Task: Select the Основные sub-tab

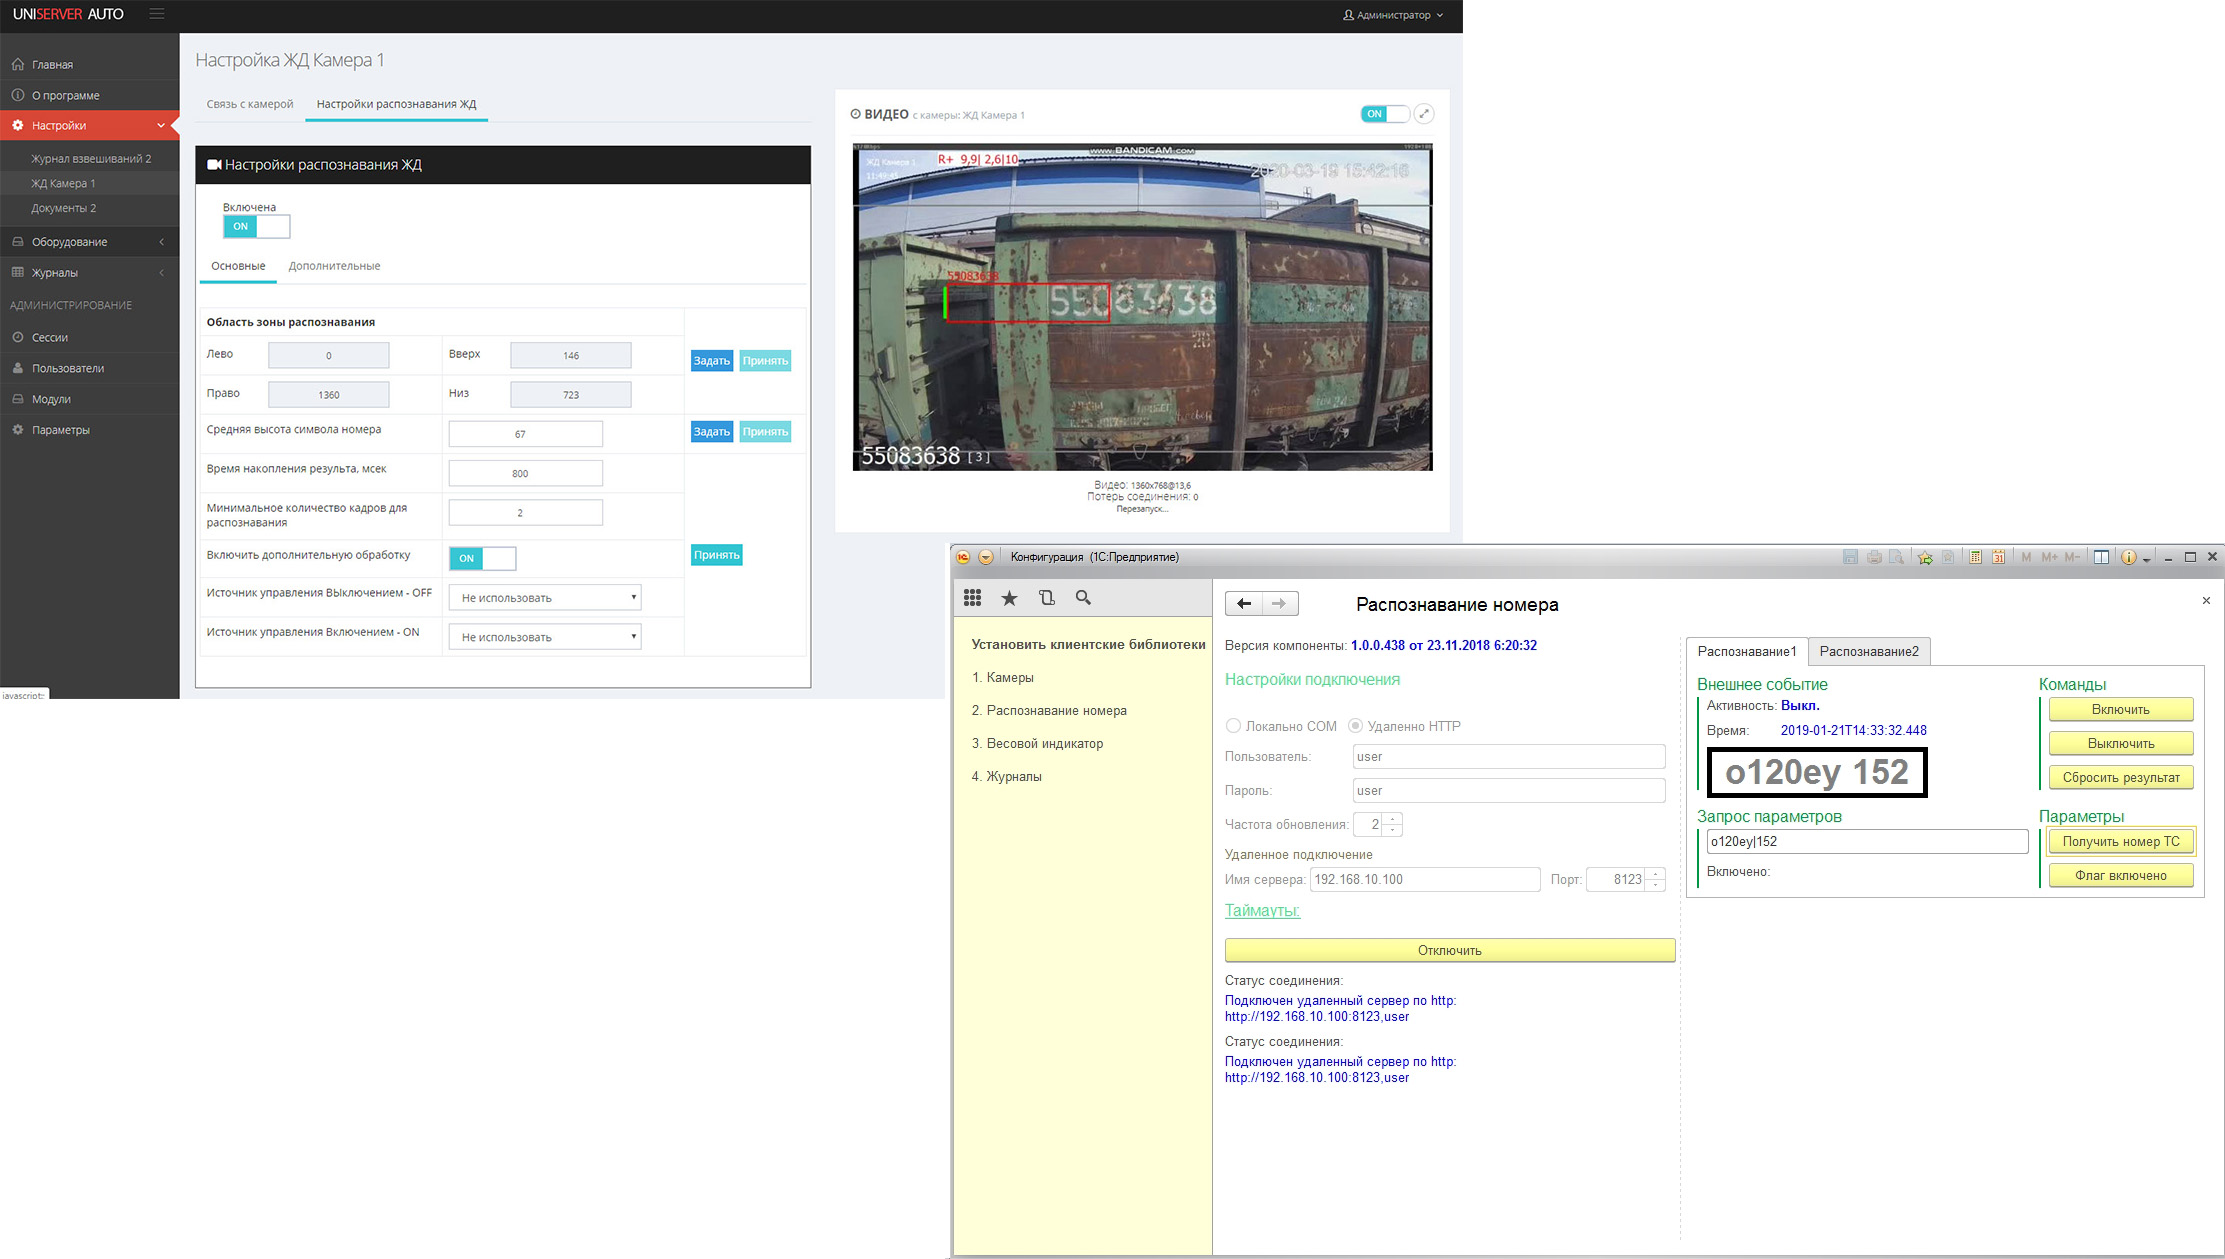Action: (x=238, y=266)
